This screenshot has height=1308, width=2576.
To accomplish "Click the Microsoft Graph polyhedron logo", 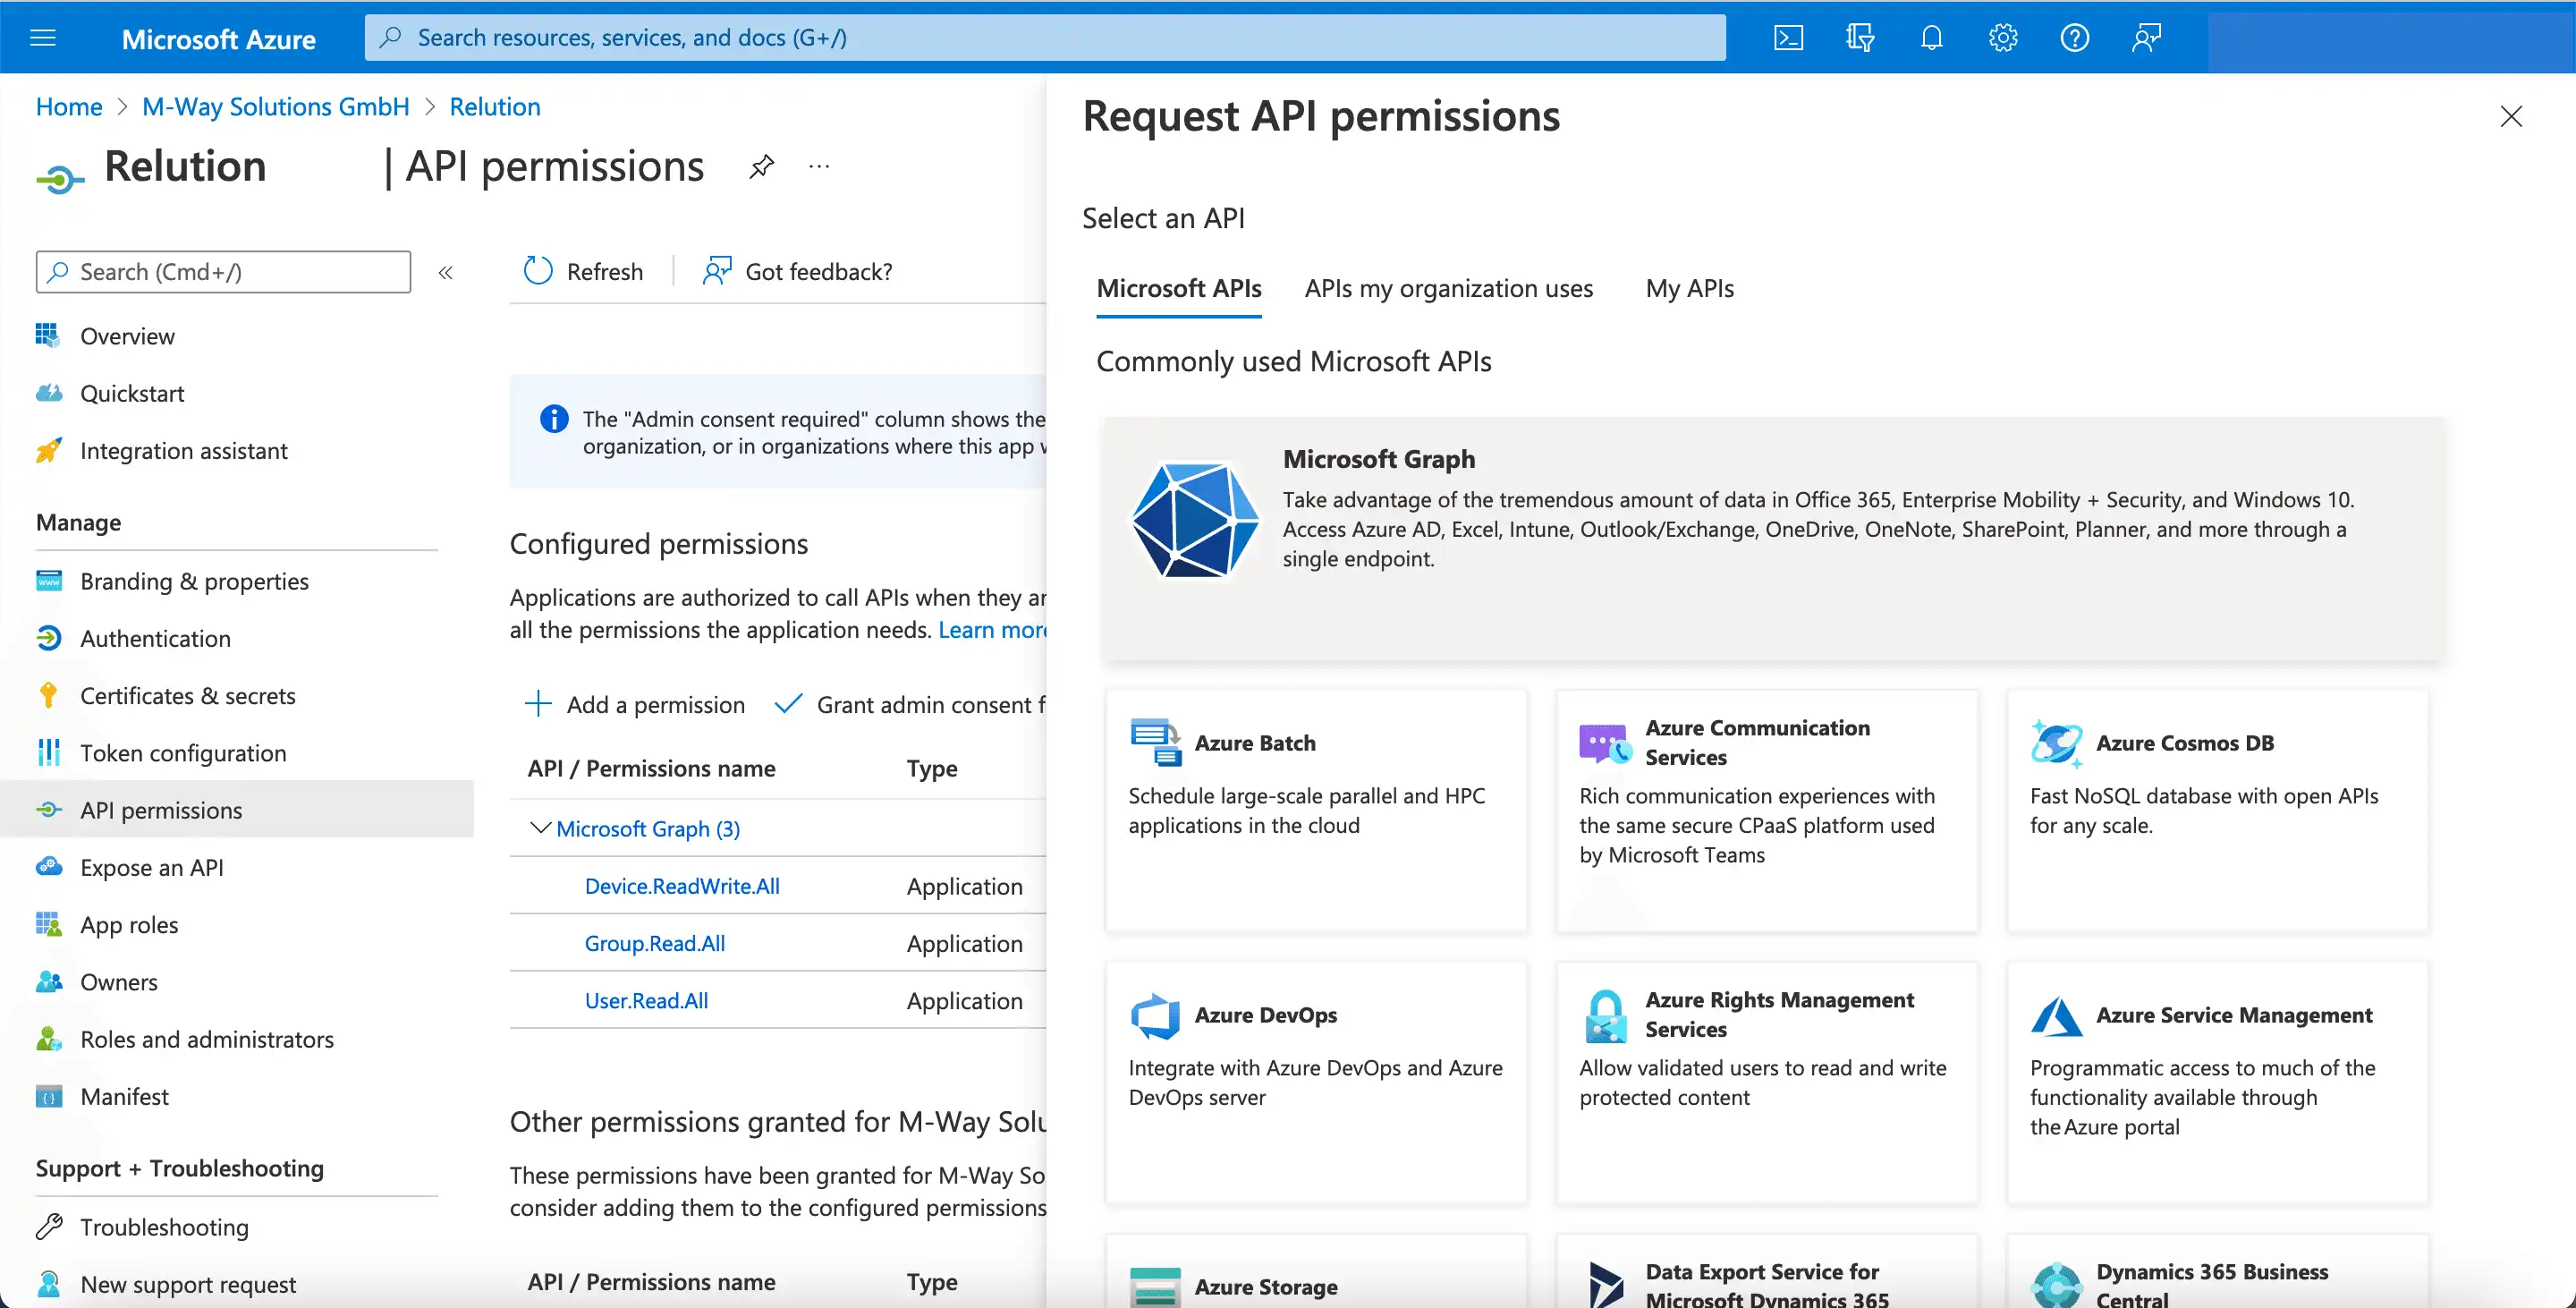I will tap(1195, 519).
